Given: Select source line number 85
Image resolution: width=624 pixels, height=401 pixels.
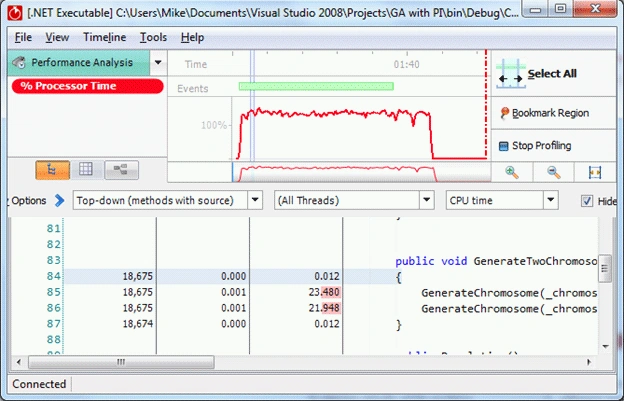Looking at the screenshot, I should [53, 292].
